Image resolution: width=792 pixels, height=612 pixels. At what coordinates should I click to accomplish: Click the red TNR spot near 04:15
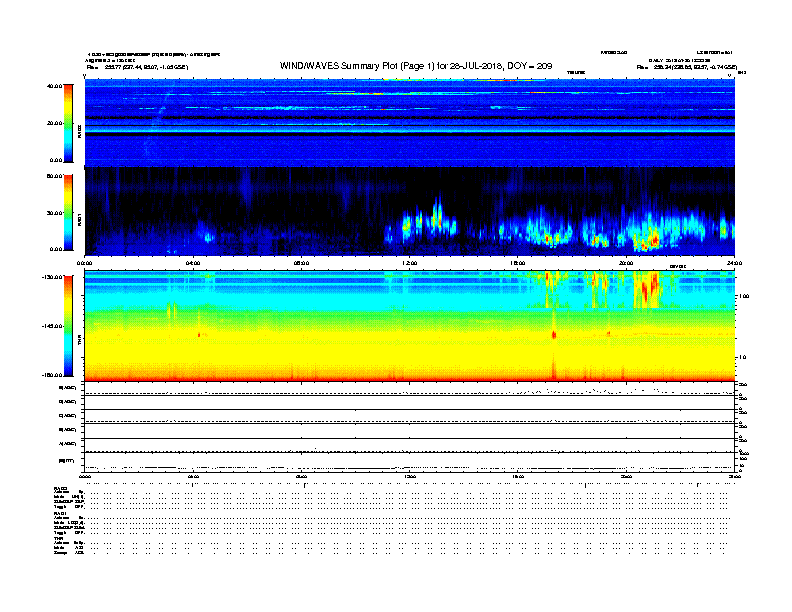coord(199,335)
